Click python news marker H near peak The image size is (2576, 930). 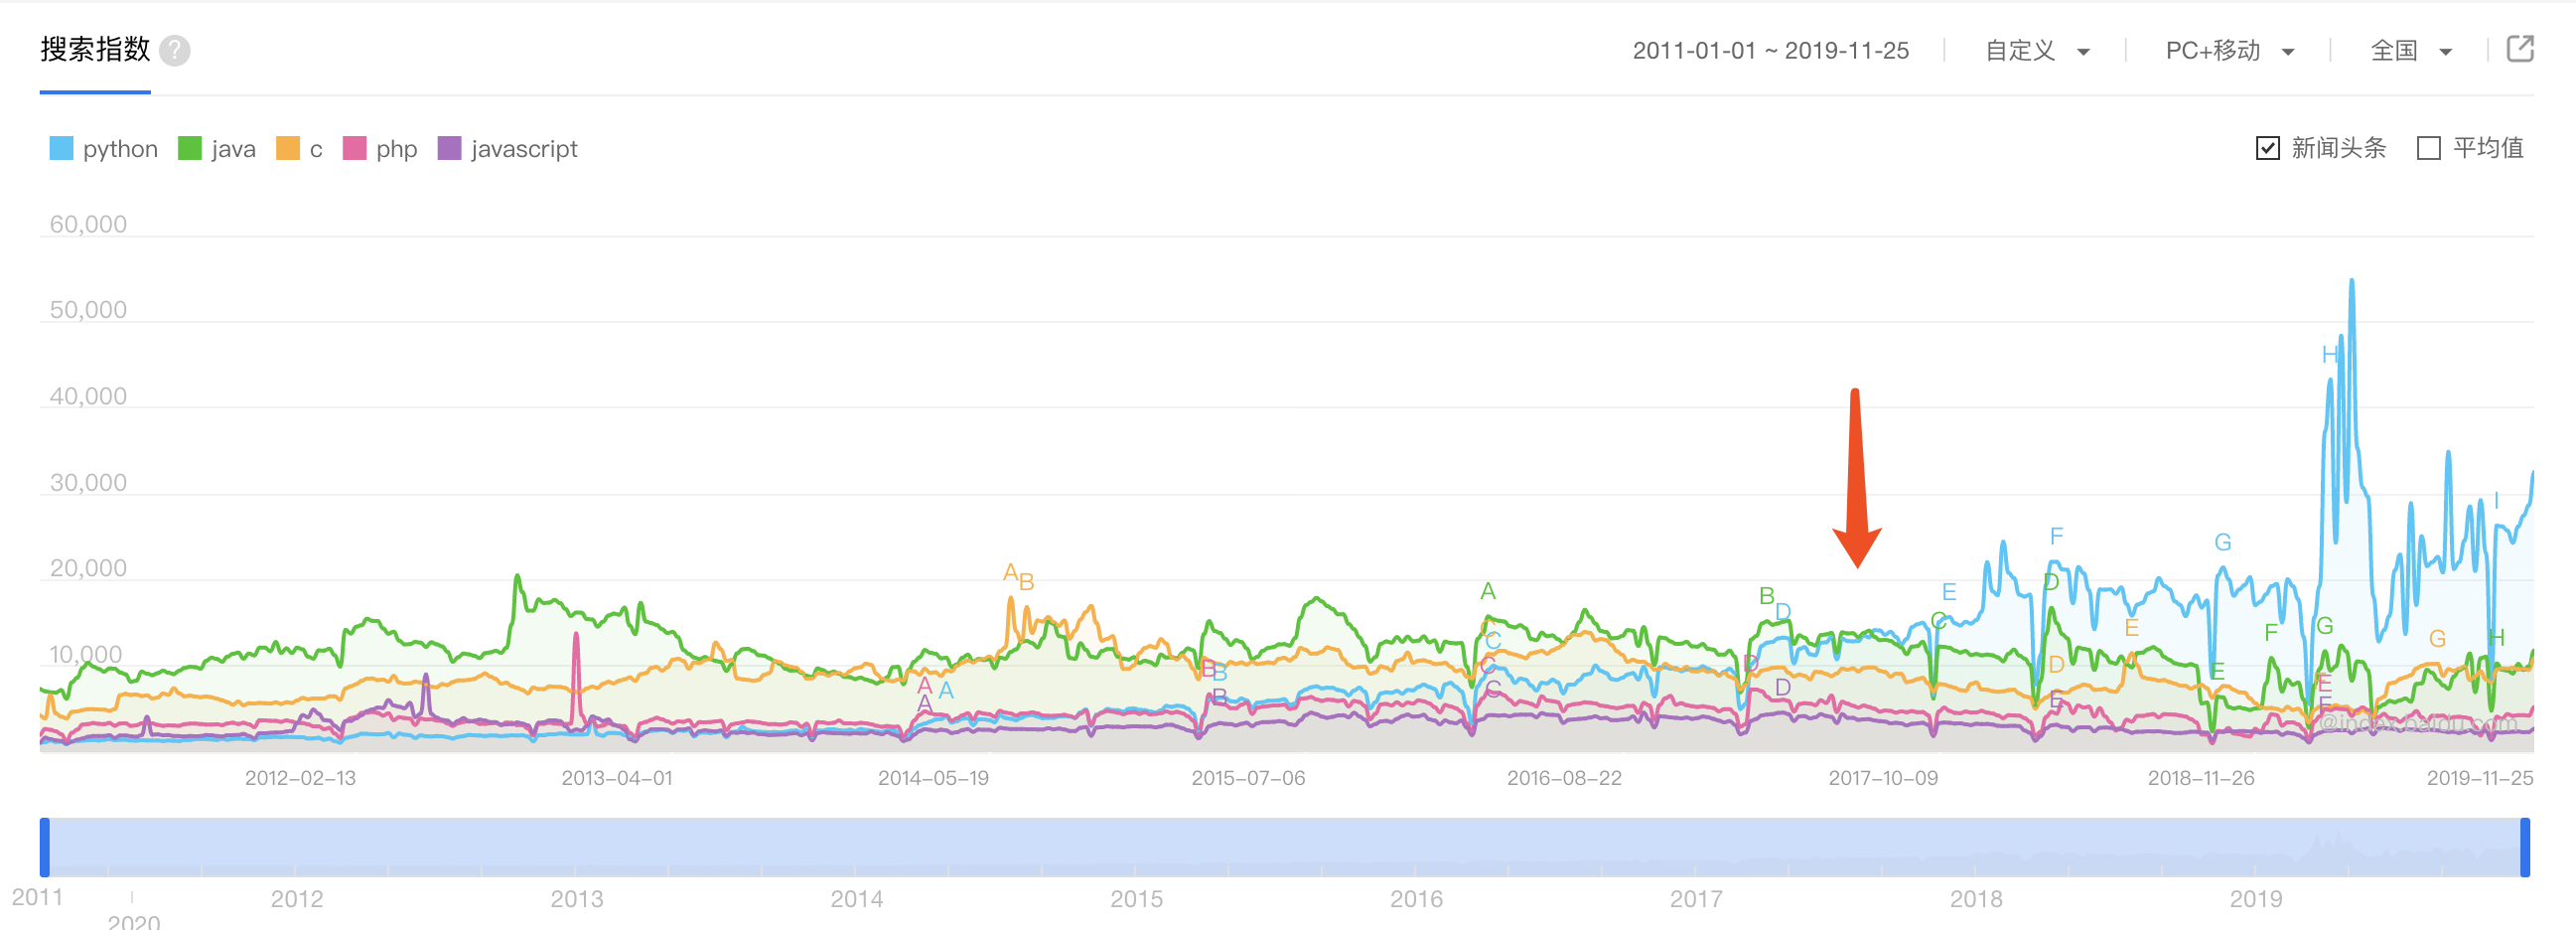pyautogui.click(x=2329, y=354)
